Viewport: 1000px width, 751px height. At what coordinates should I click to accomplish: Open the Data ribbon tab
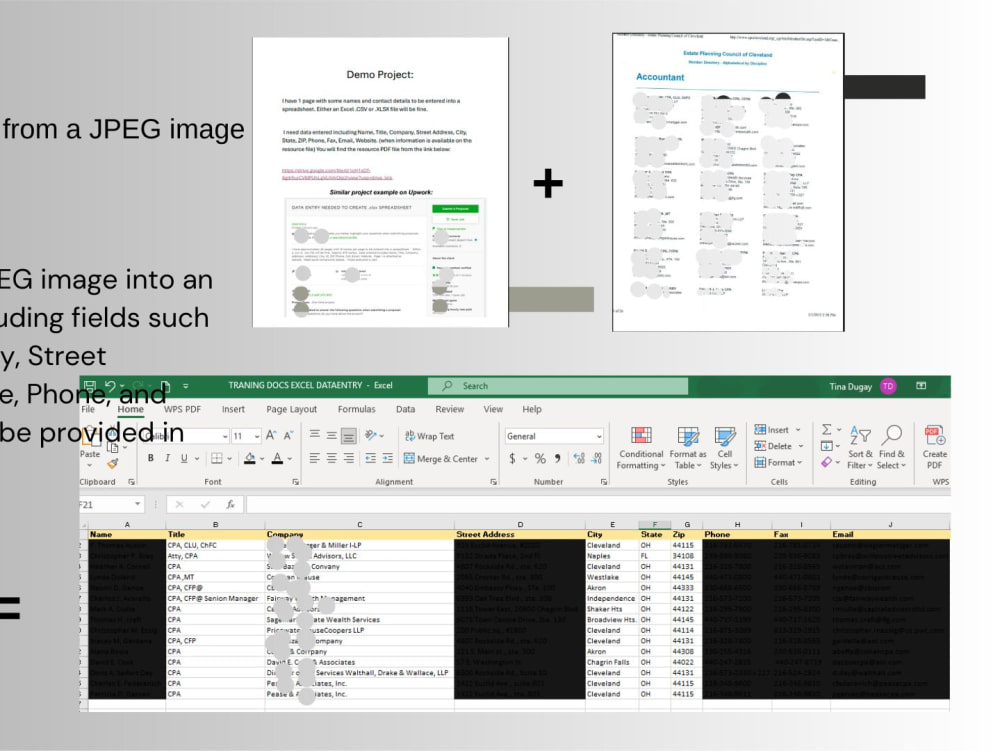coord(405,409)
